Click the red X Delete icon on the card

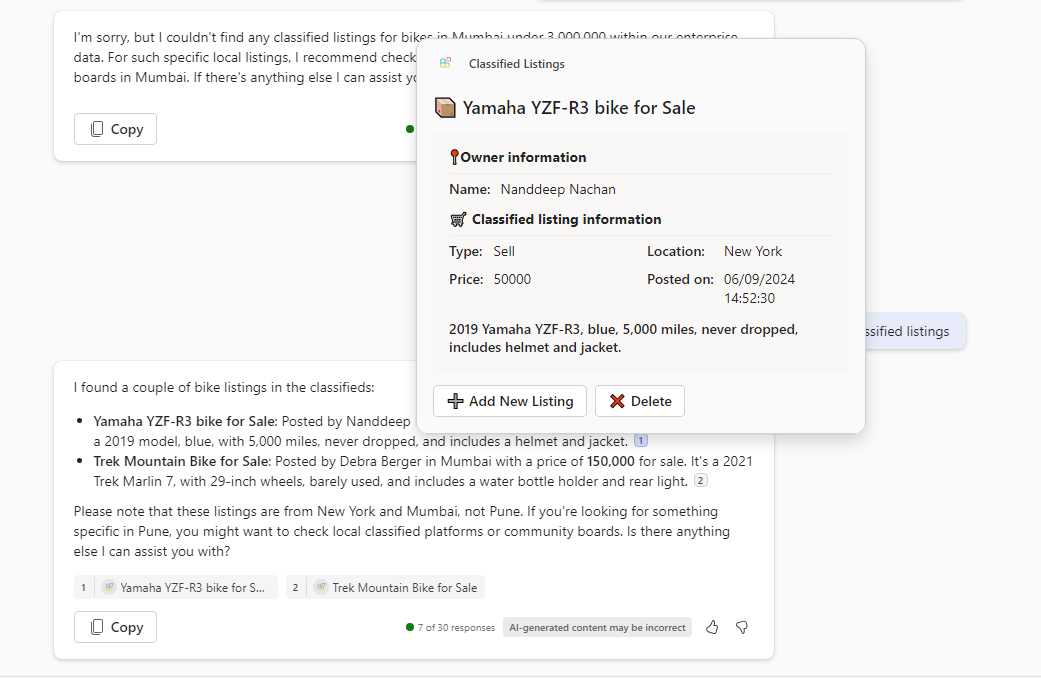coord(618,401)
